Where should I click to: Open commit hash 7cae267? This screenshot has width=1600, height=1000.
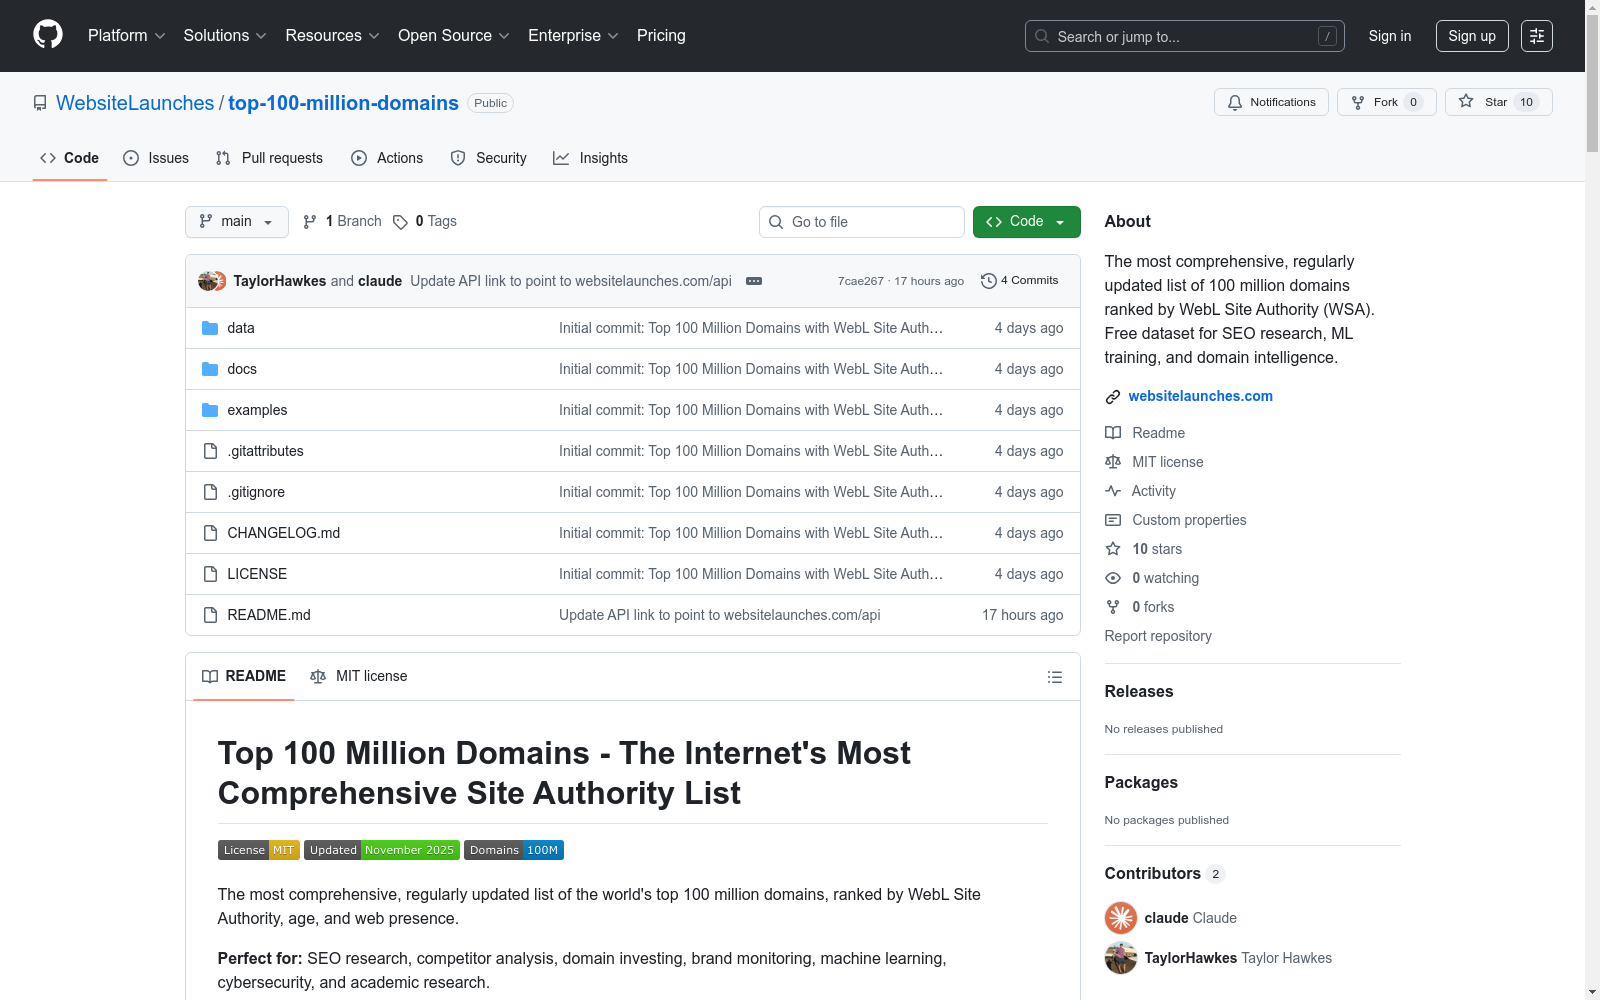pos(861,281)
